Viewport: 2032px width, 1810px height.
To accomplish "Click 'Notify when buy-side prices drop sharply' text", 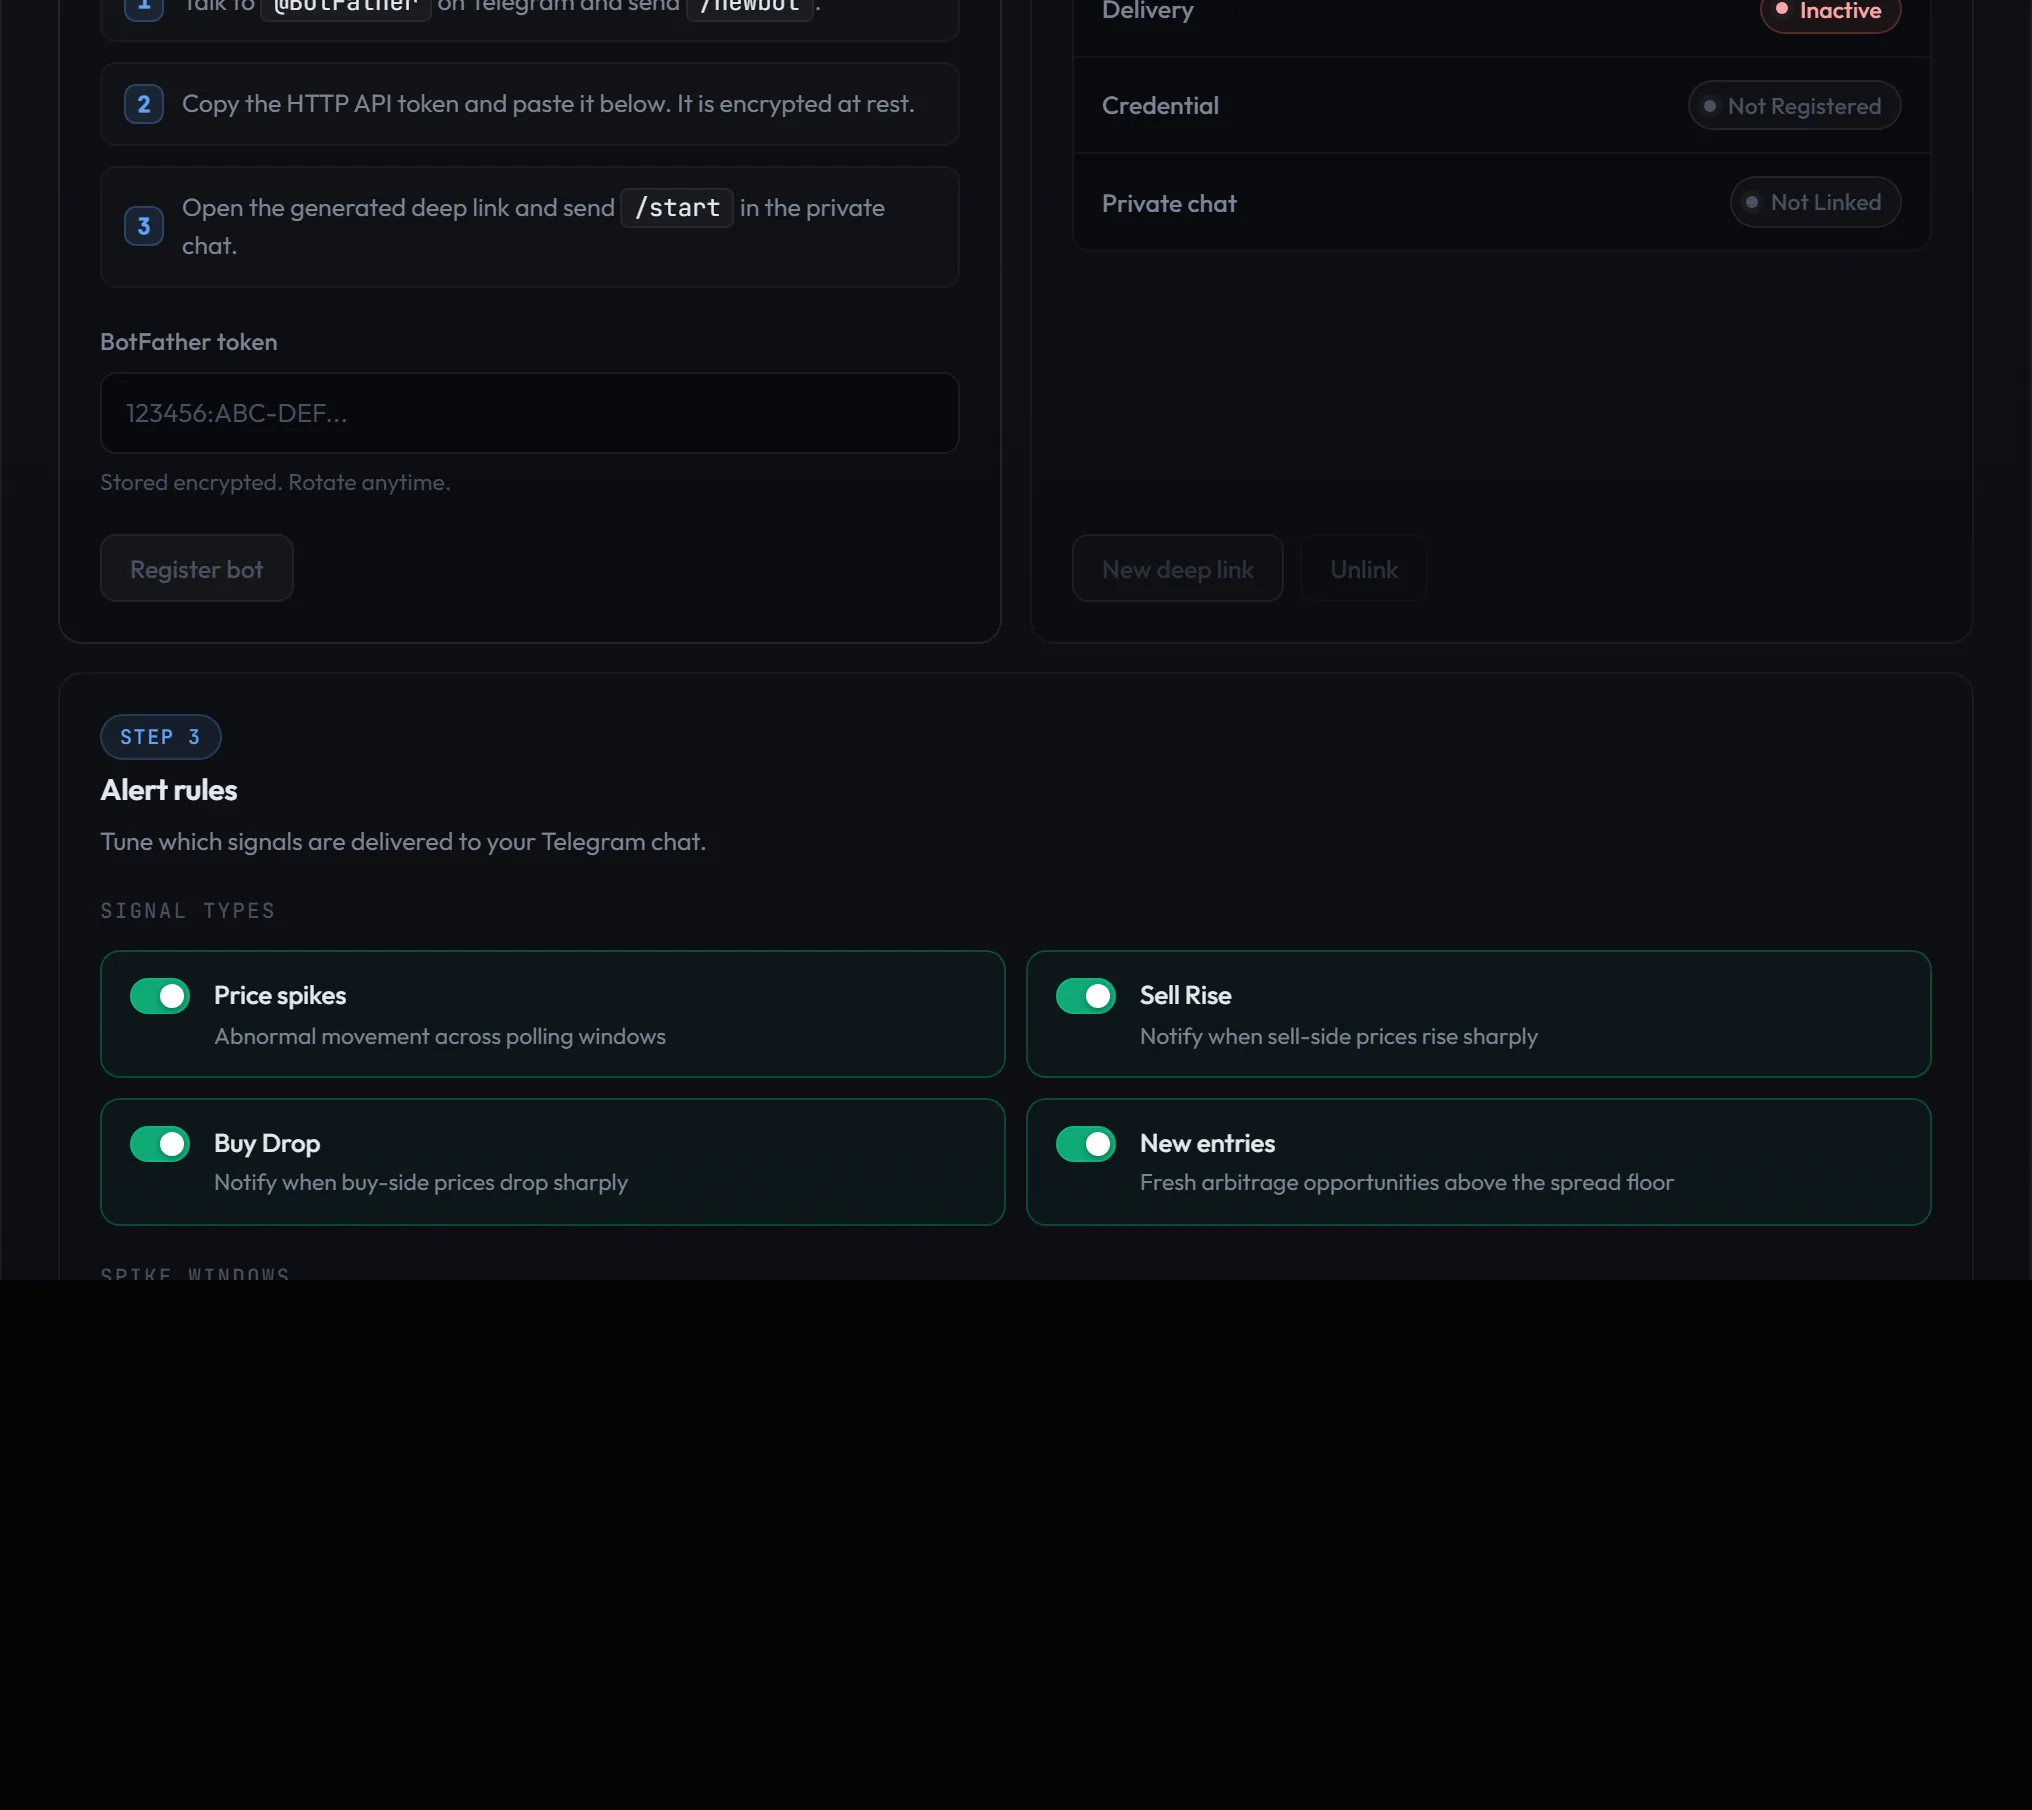I will 421,1183.
